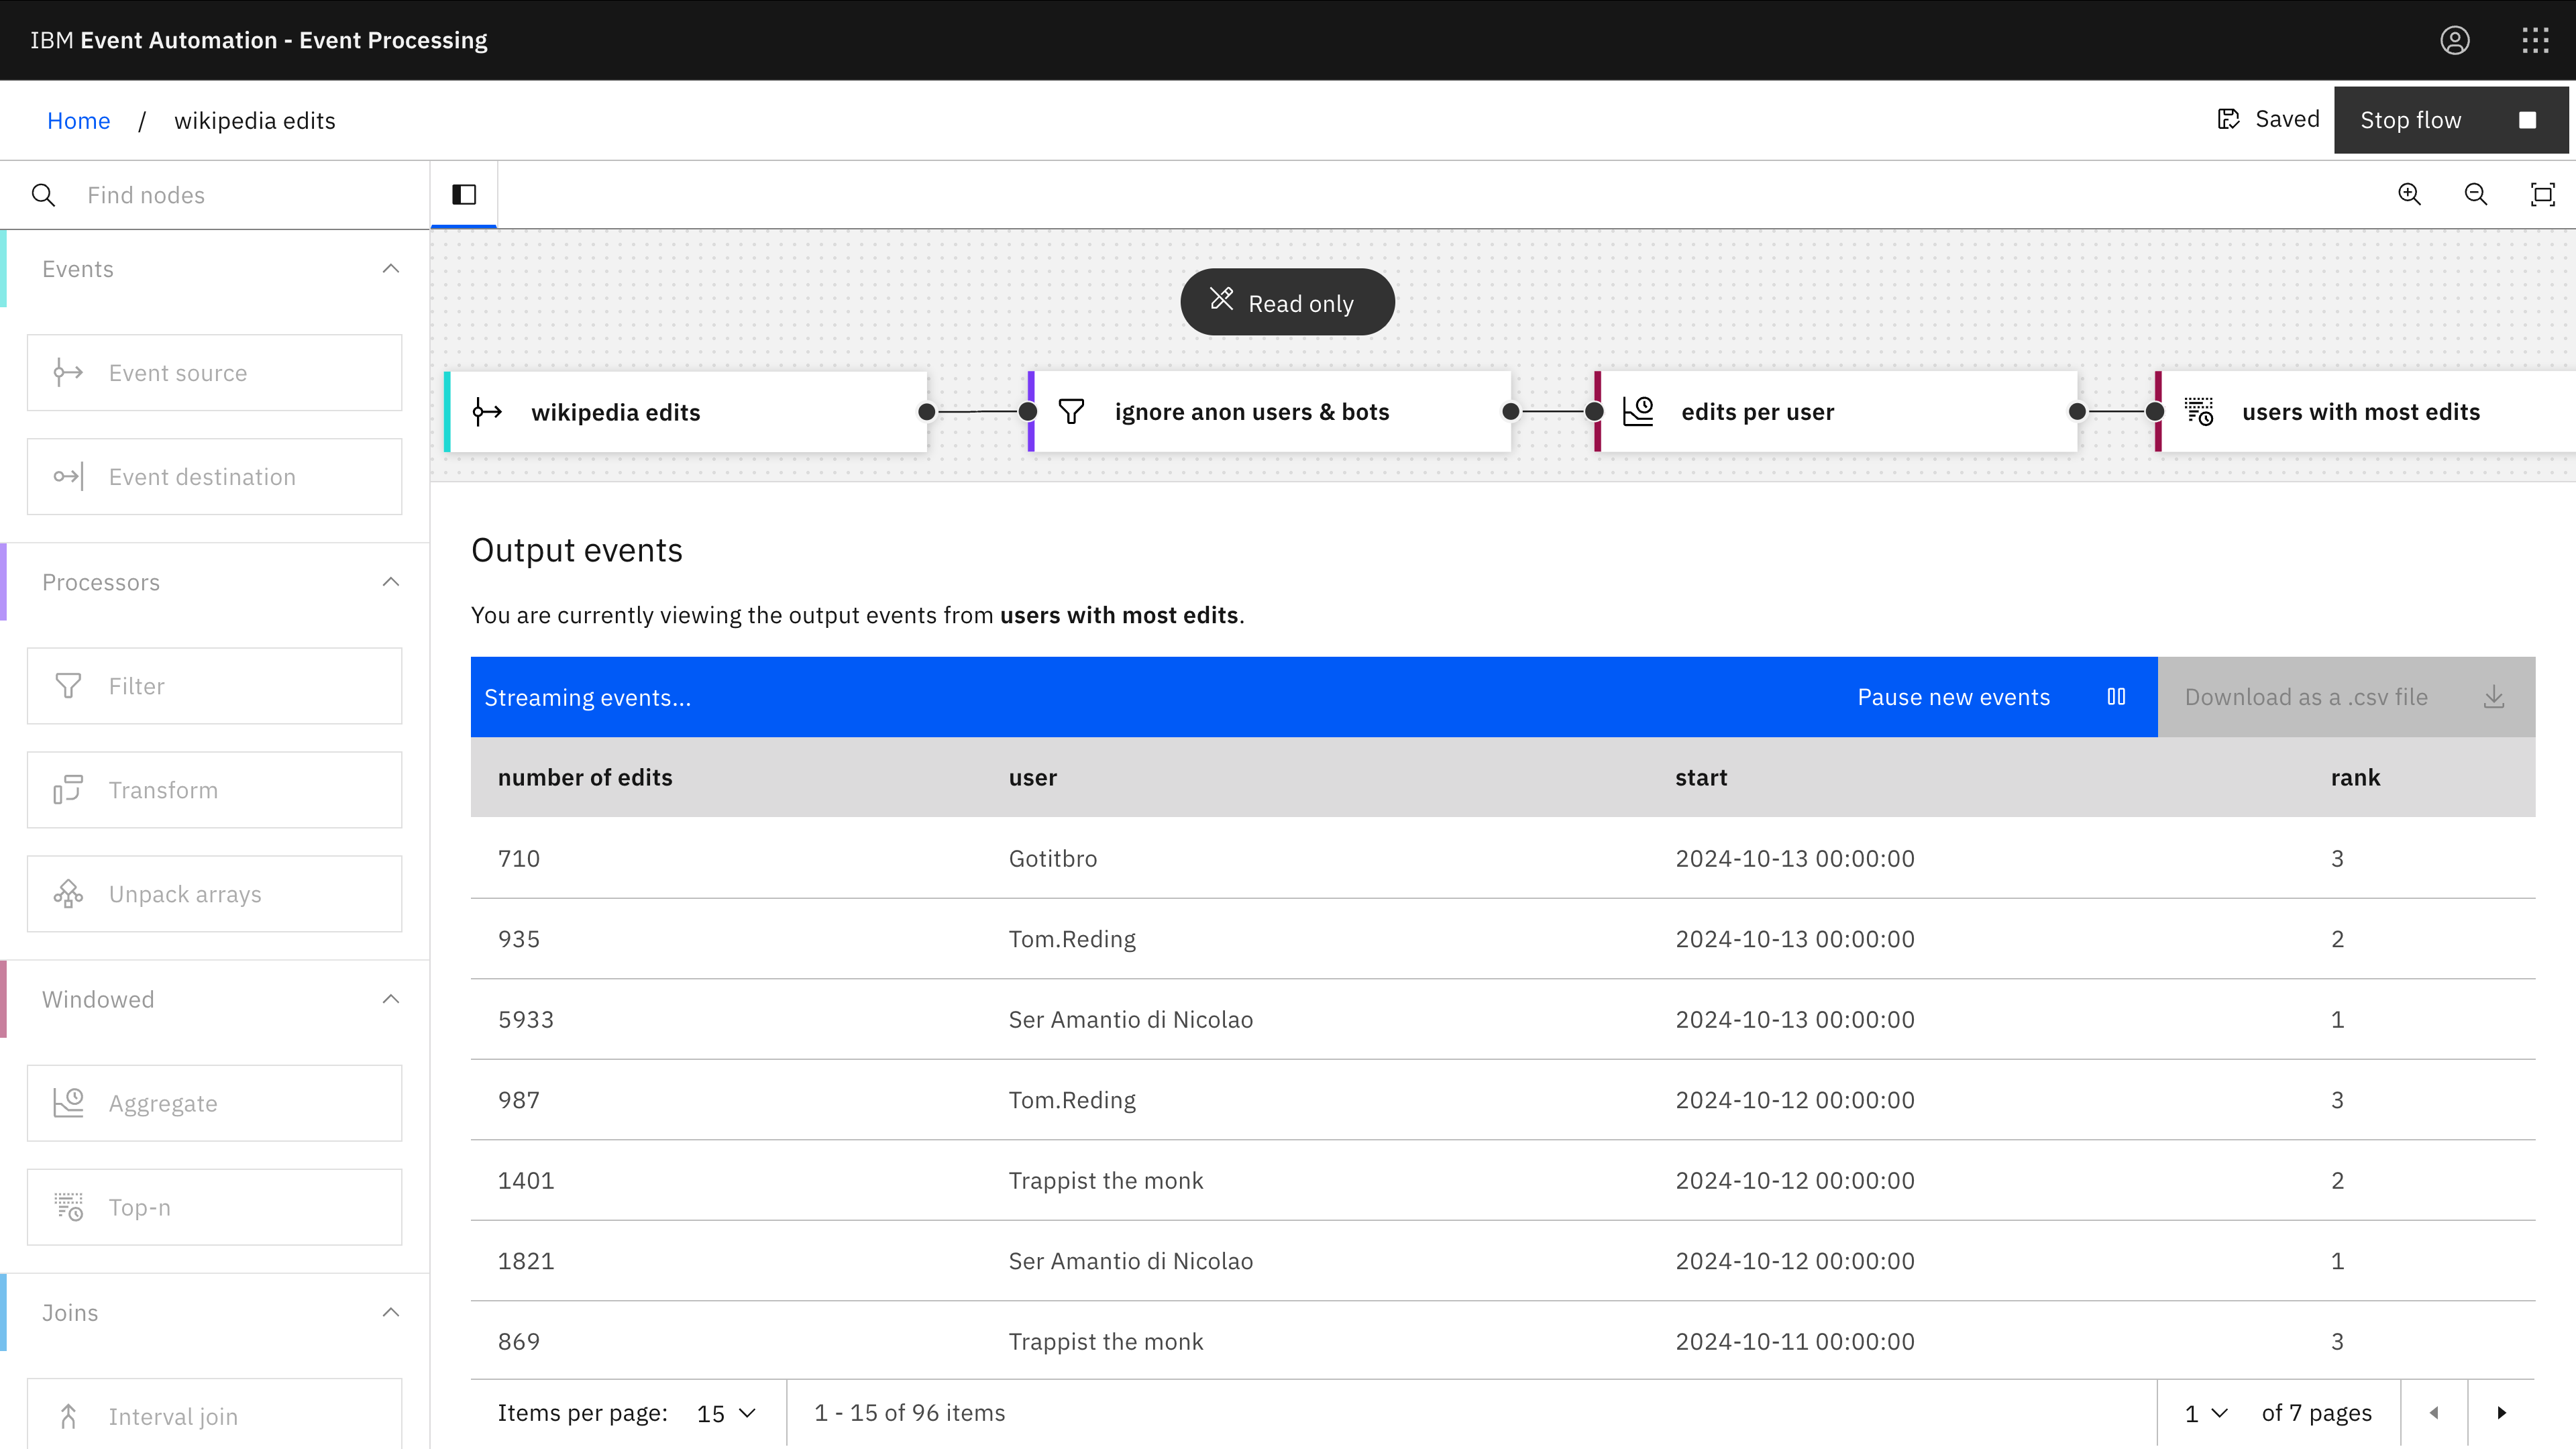Collapse the Windowed palette section
This screenshot has width=2576, height=1449.
coord(391,999)
